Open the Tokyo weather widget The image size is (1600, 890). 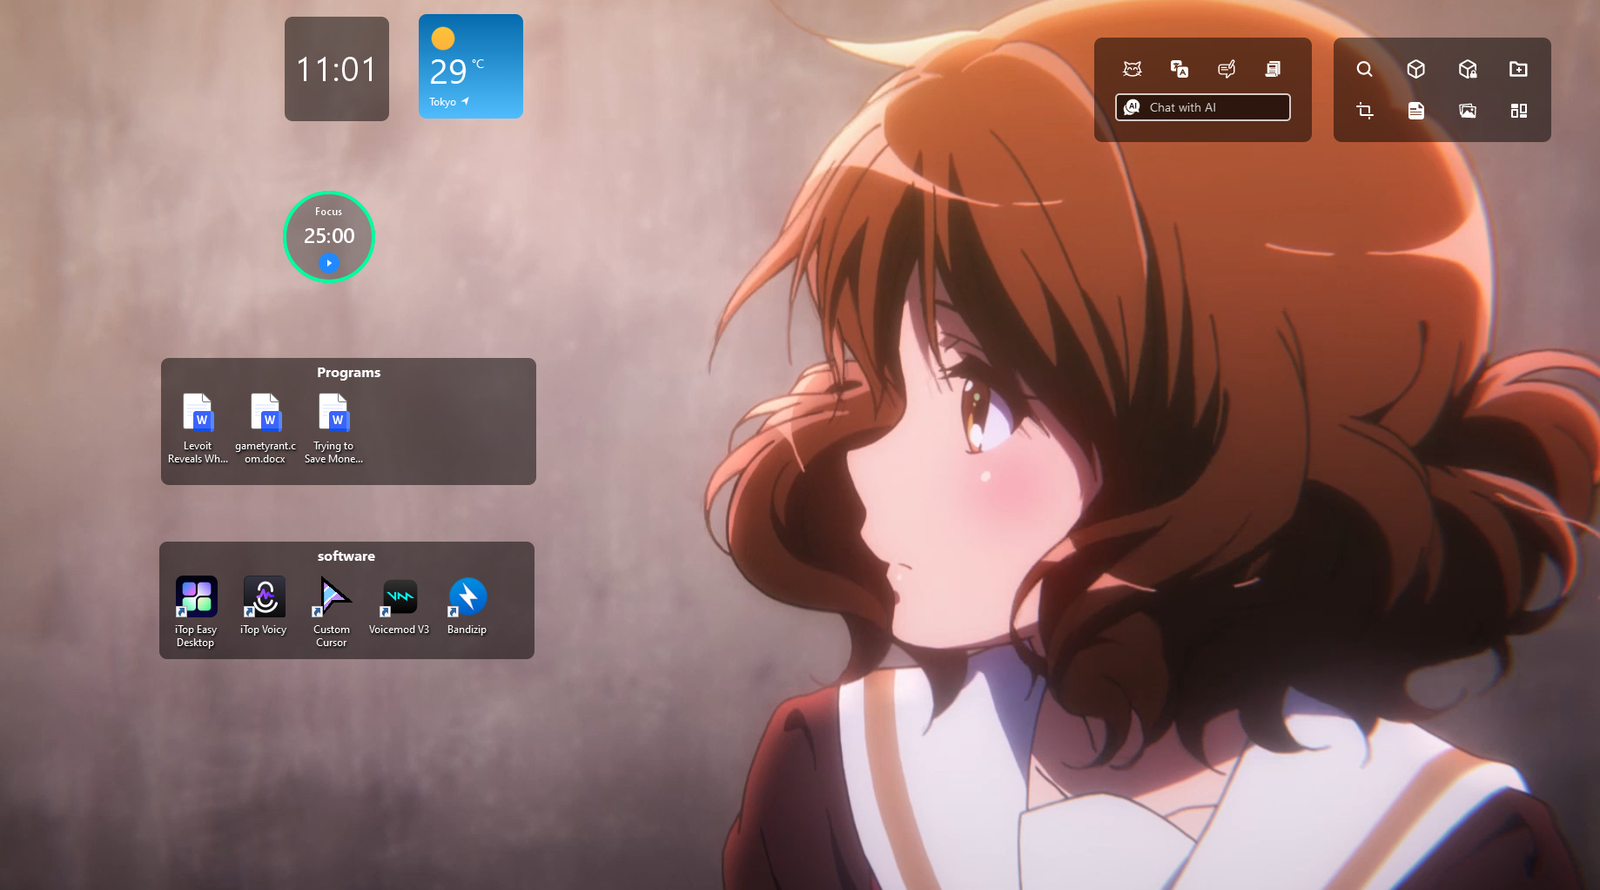(x=471, y=67)
